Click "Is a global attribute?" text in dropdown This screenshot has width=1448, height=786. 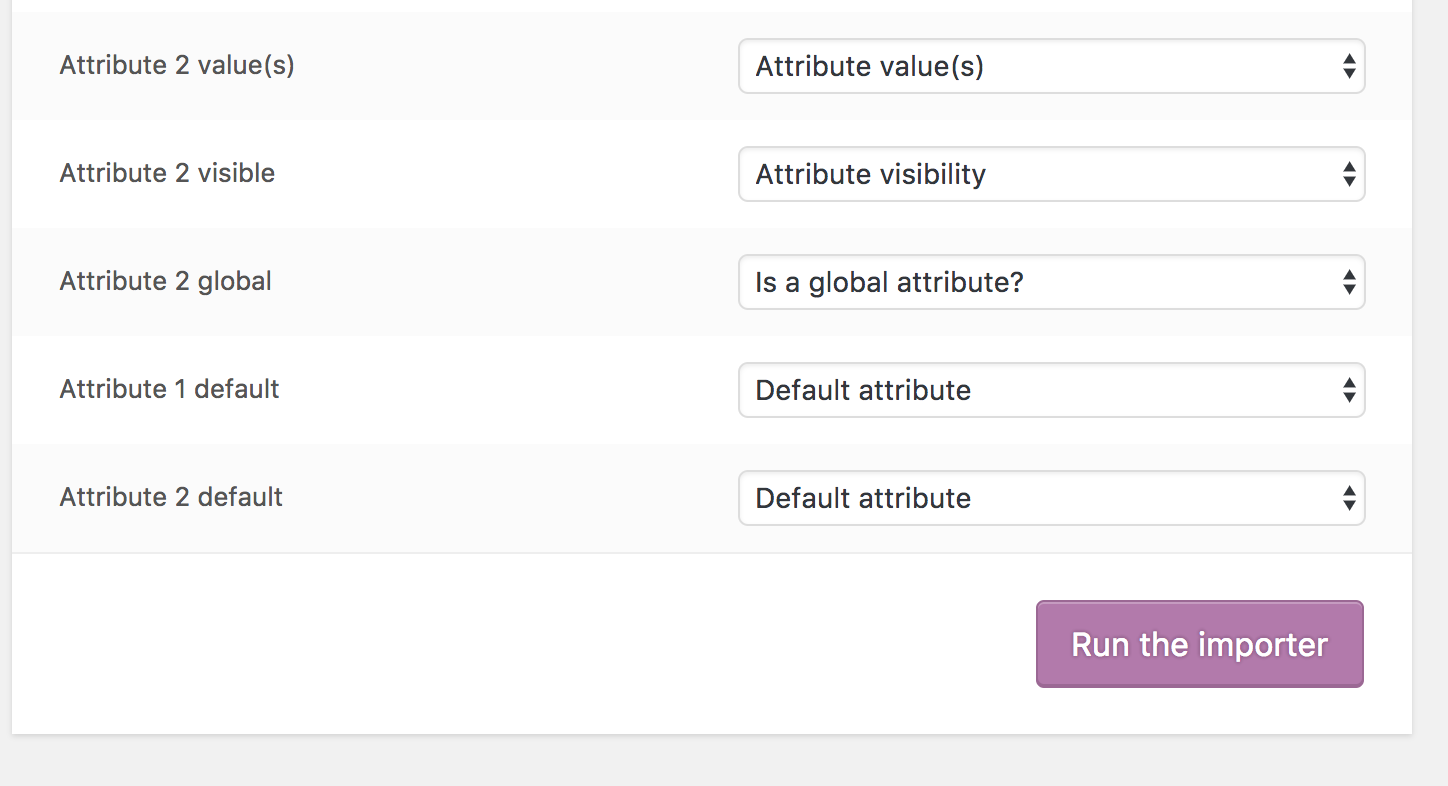889,283
